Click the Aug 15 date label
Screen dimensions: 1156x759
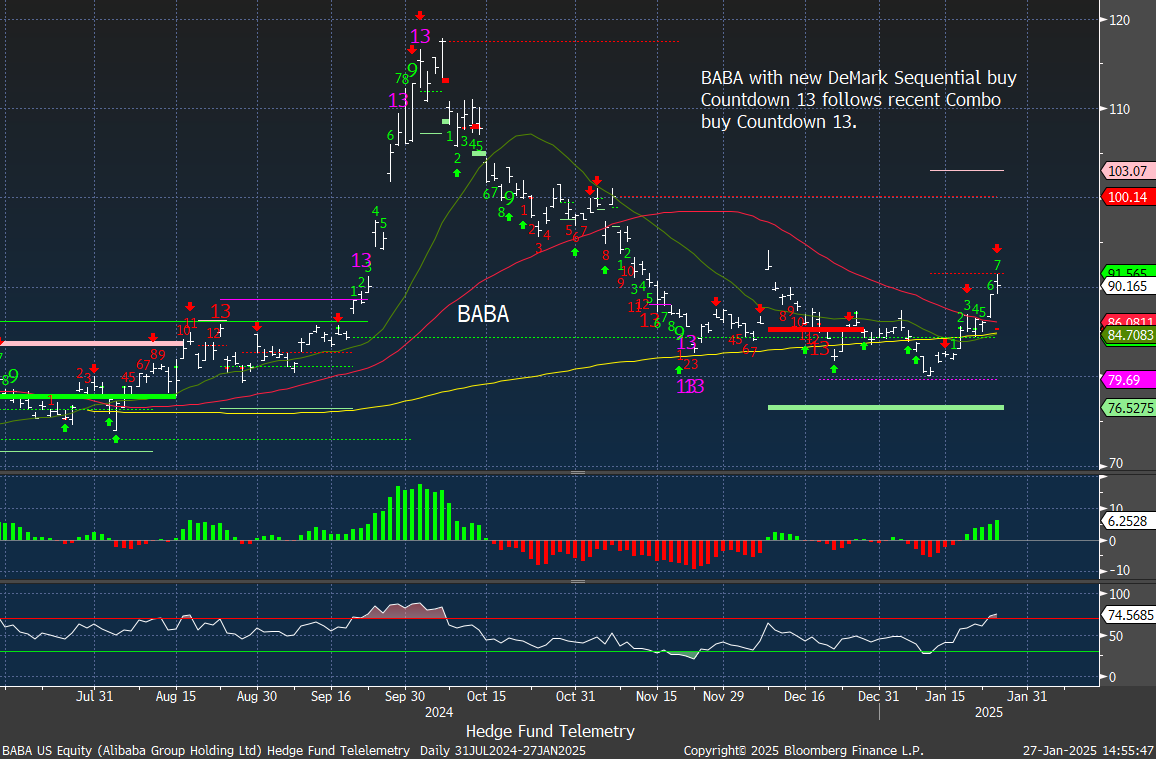[x=176, y=696]
